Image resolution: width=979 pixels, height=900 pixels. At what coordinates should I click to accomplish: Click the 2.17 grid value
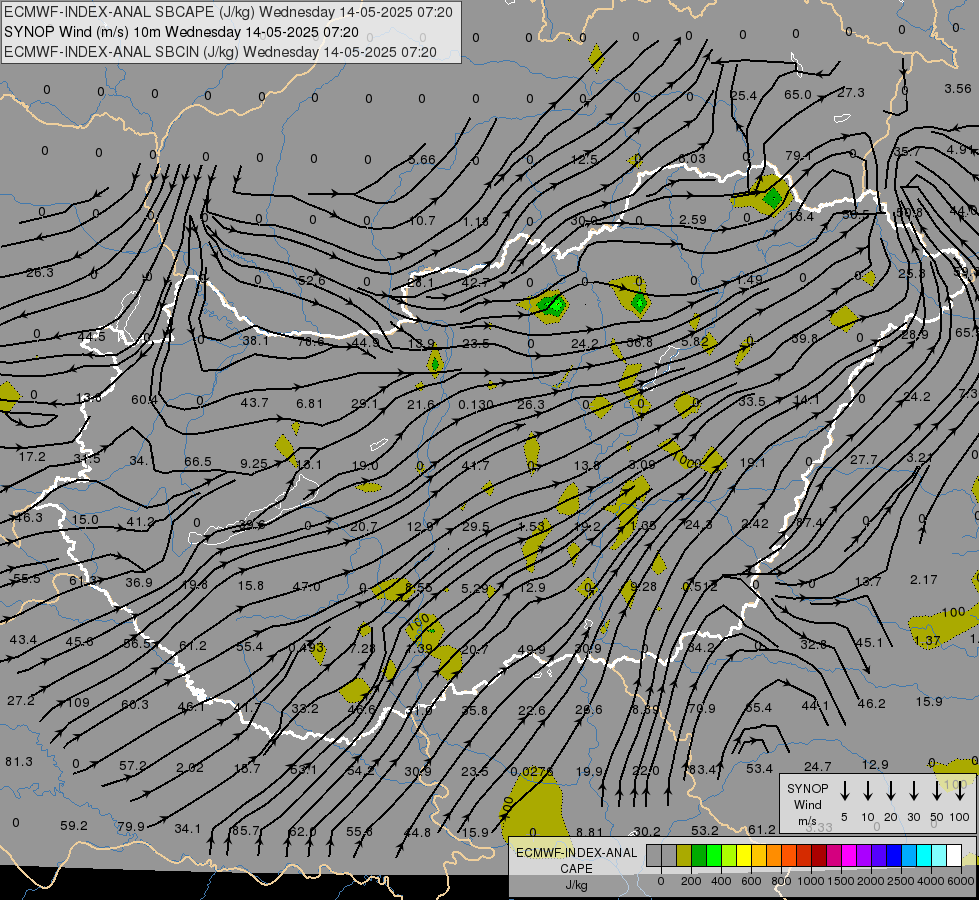(924, 580)
